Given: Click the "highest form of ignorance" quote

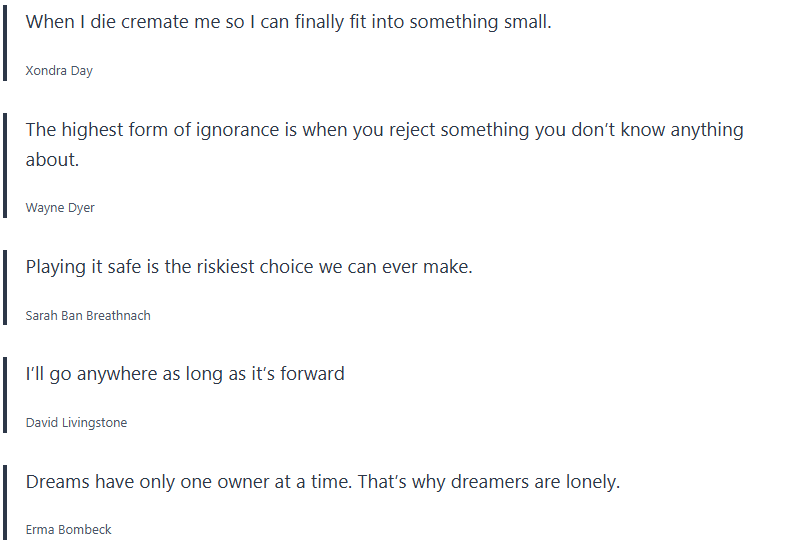Looking at the screenshot, I should click(x=384, y=130).
